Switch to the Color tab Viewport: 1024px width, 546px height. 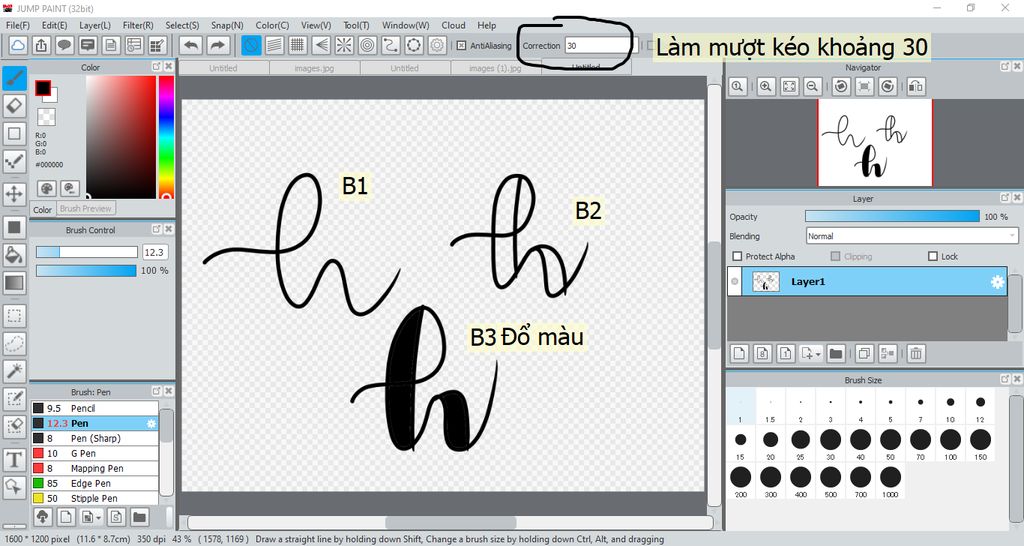click(x=42, y=210)
